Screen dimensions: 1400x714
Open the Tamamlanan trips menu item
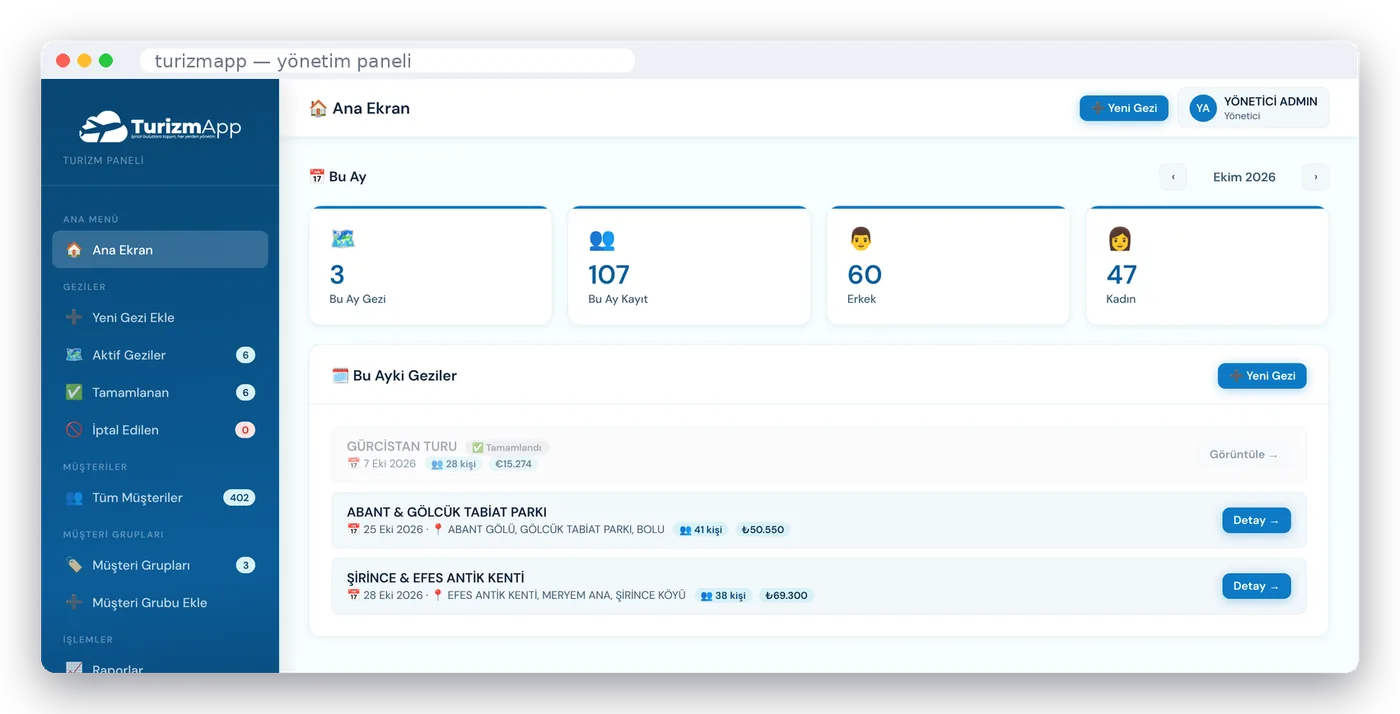coord(160,392)
